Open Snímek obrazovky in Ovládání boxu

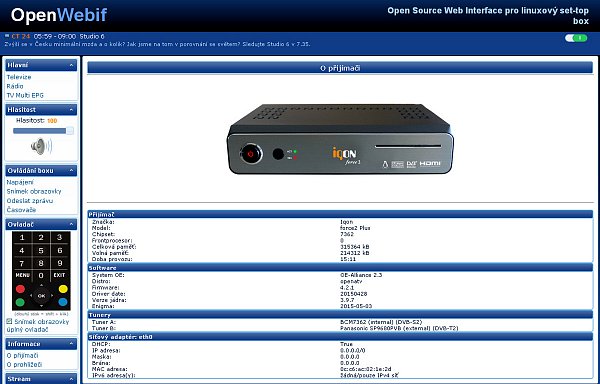click(34, 191)
